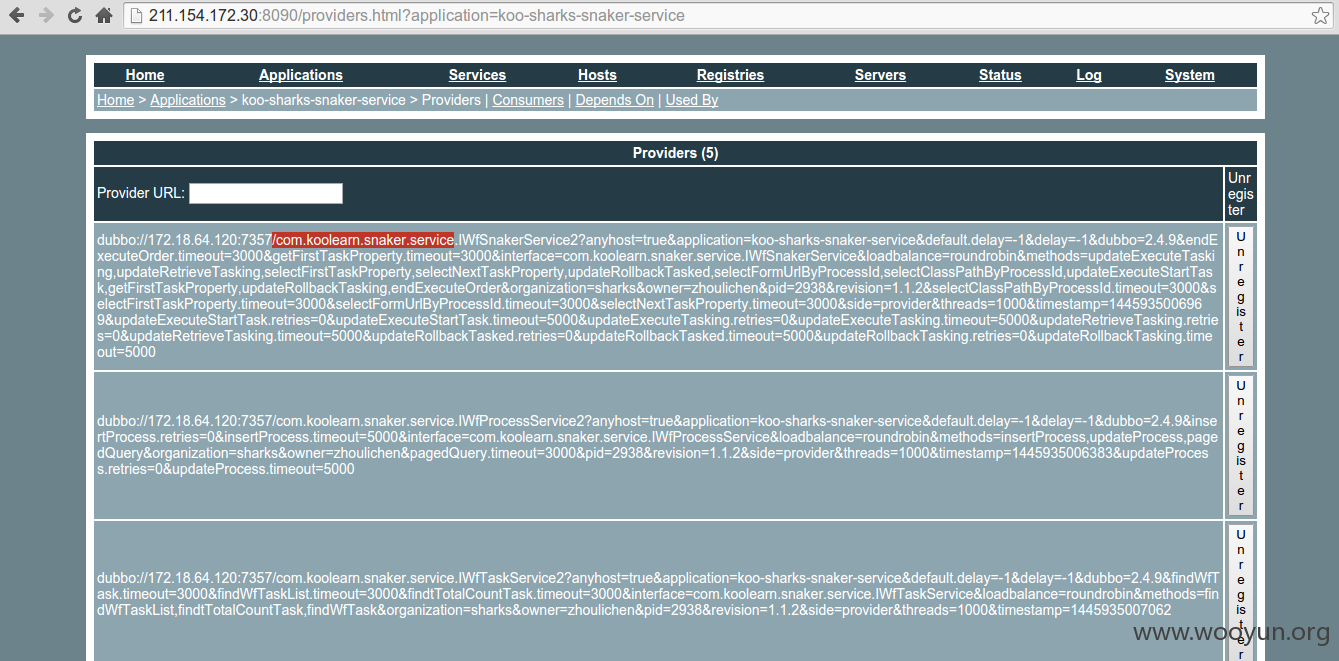Click the IWfProcessService2 provider URL text
Screen dimensions: 1339x661
[x=658, y=445]
